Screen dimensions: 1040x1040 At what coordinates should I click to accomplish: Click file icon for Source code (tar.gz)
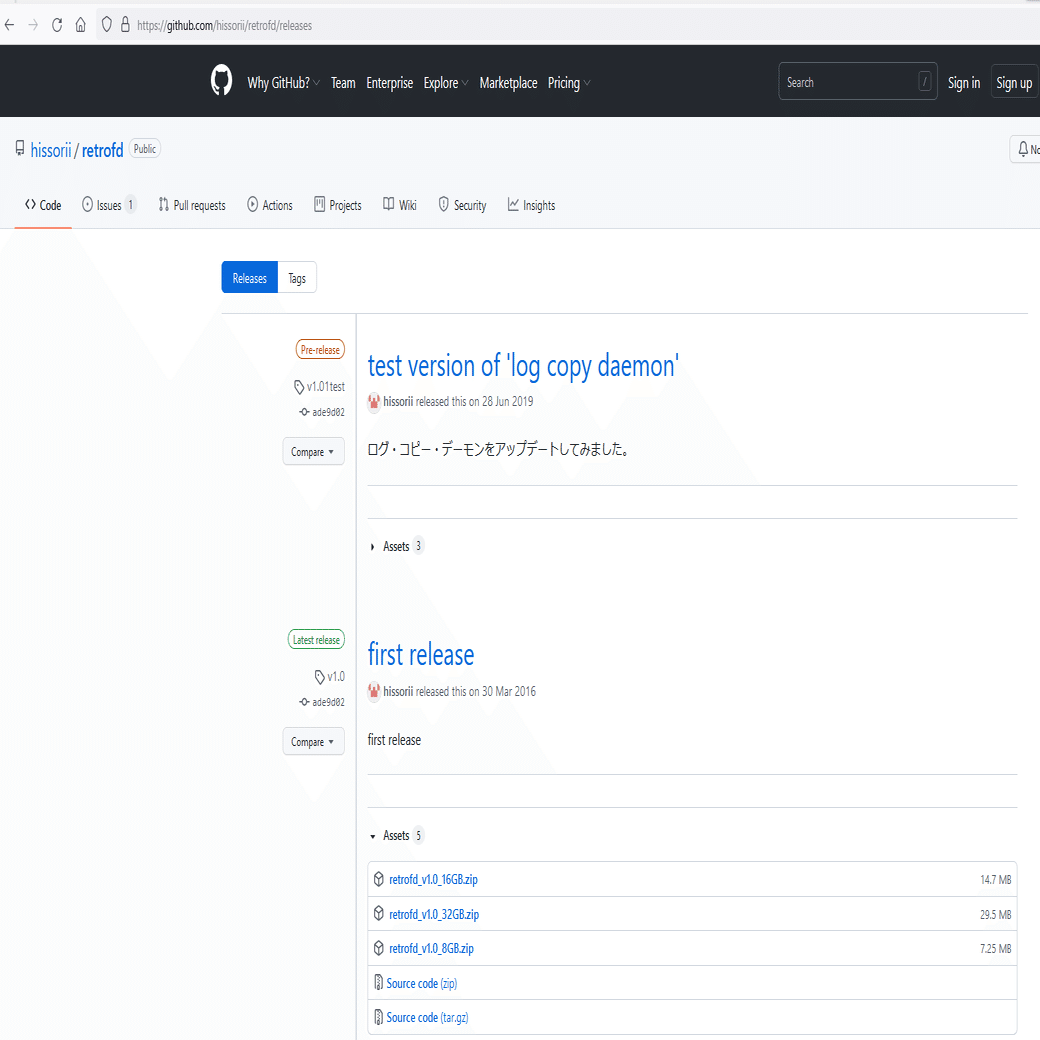[378, 1017]
